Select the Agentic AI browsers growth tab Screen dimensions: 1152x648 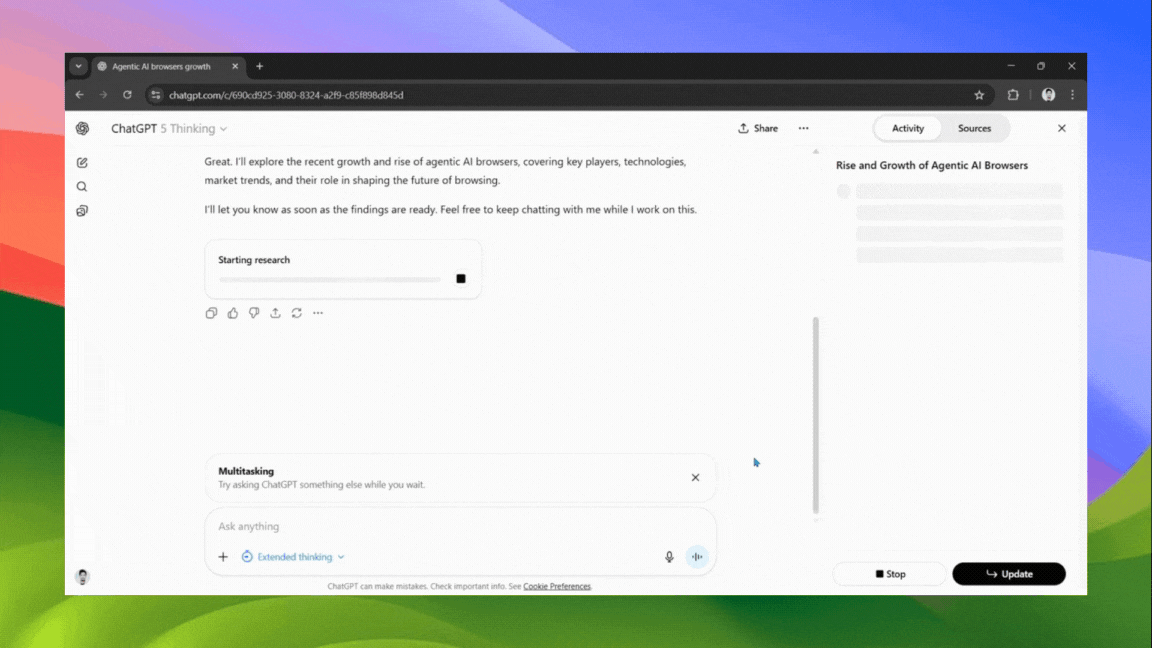[168, 66]
